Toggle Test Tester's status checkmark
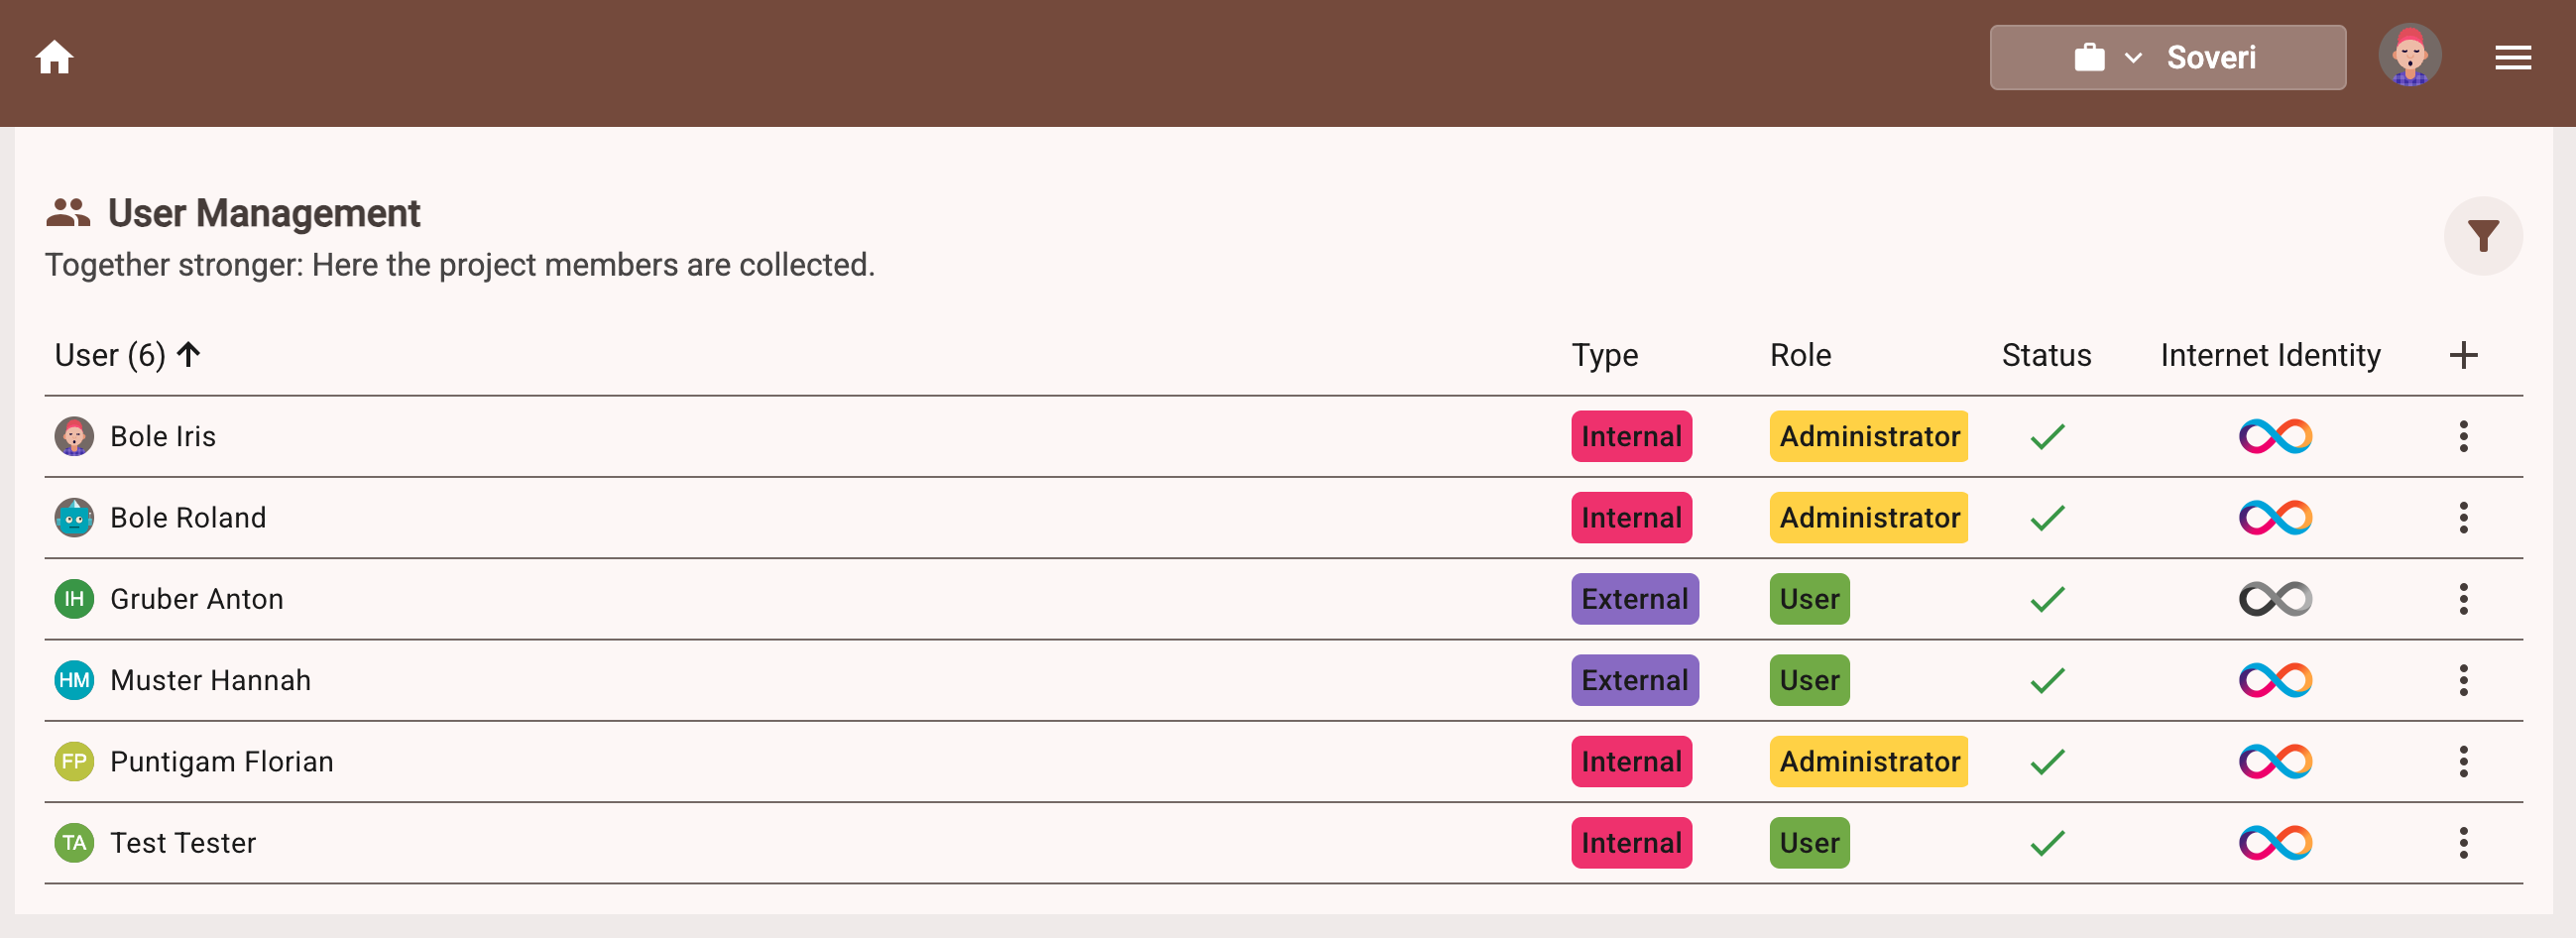The image size is (2576, 938). pos(2047,843)
